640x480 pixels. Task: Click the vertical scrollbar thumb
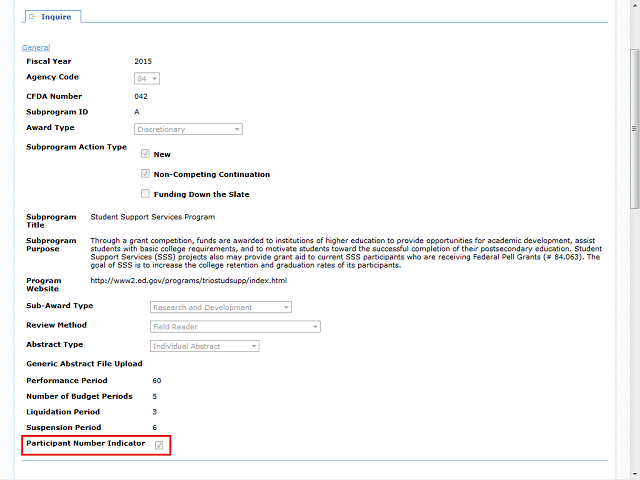coord(634,129)
